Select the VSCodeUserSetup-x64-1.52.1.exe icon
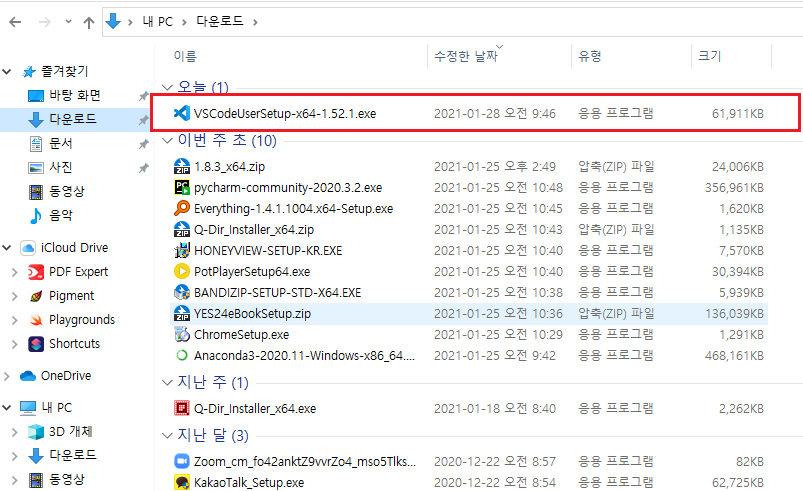 [x=182, y=113]
